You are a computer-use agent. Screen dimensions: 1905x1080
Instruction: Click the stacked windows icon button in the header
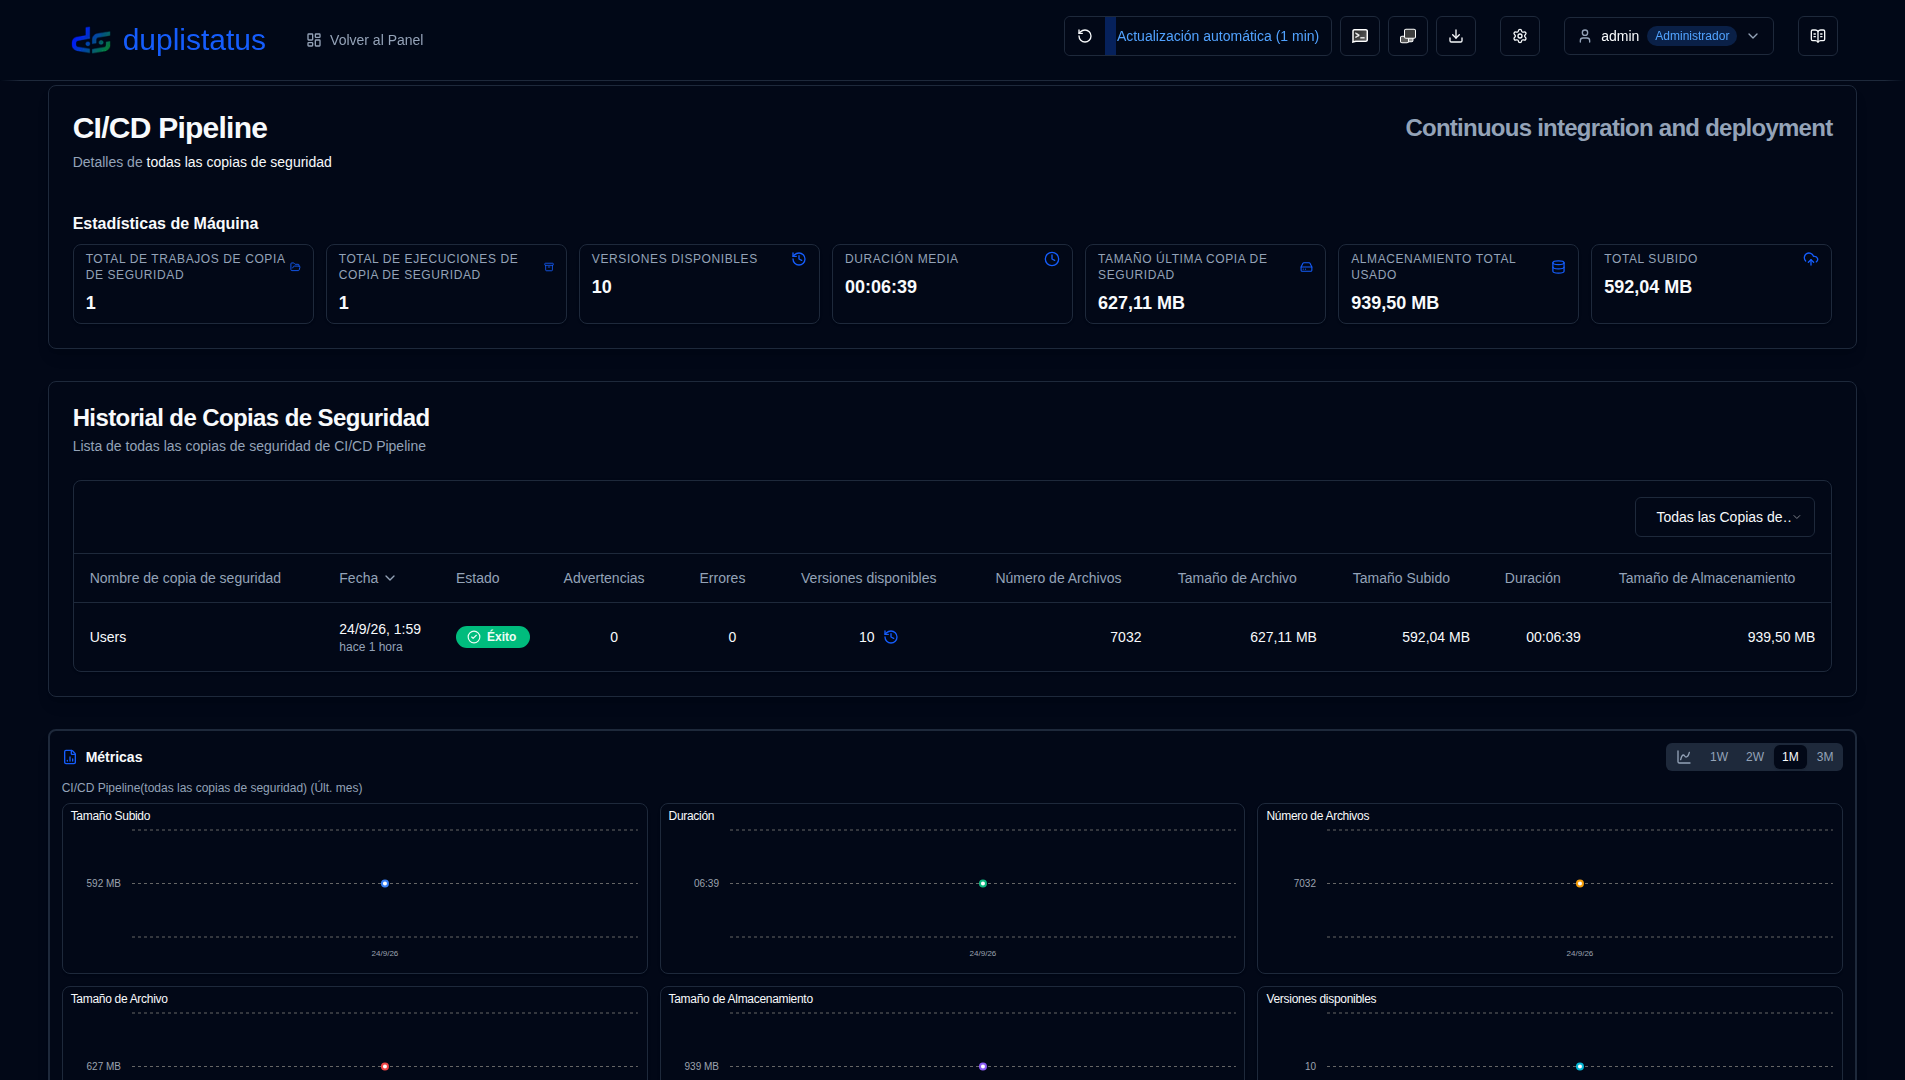(x=1408, y=36)
